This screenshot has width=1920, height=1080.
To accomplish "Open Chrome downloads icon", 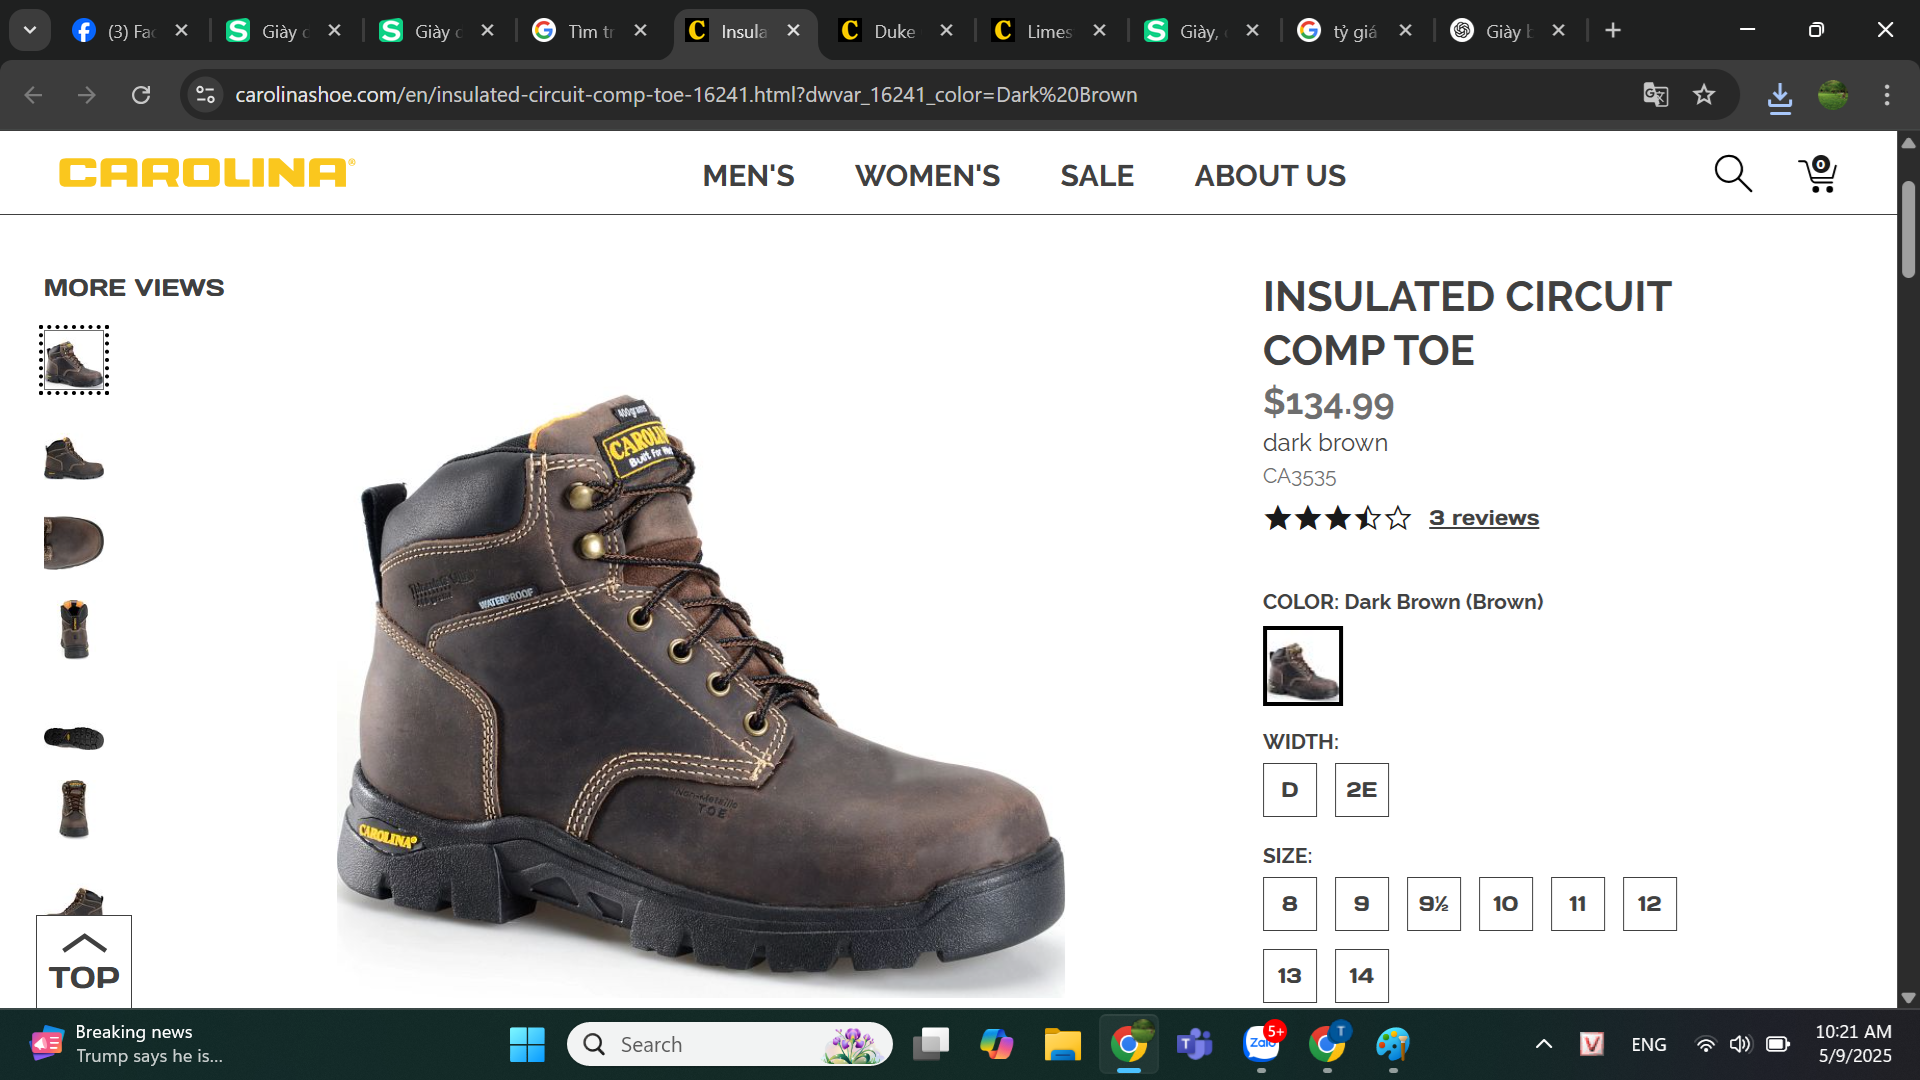I will click(x=1780, y=96).
